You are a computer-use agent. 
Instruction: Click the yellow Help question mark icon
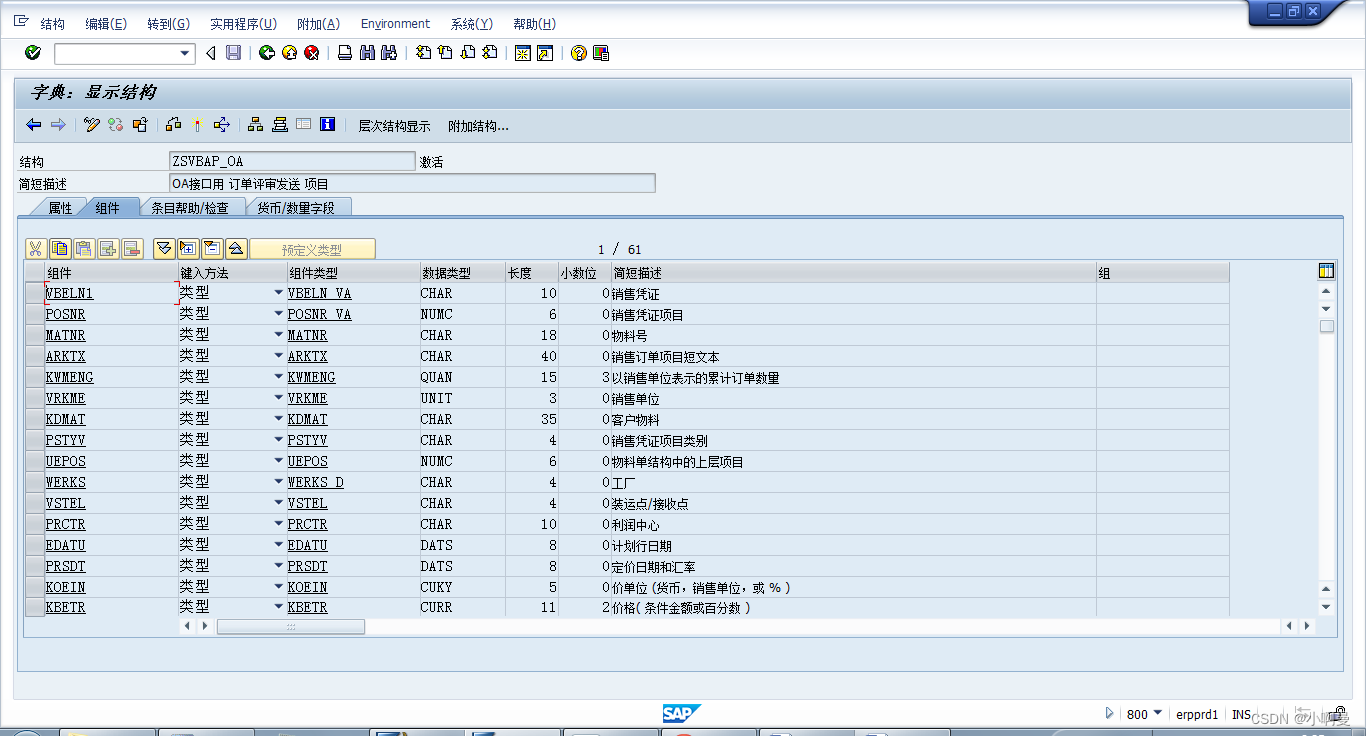(x=578, y=53)
